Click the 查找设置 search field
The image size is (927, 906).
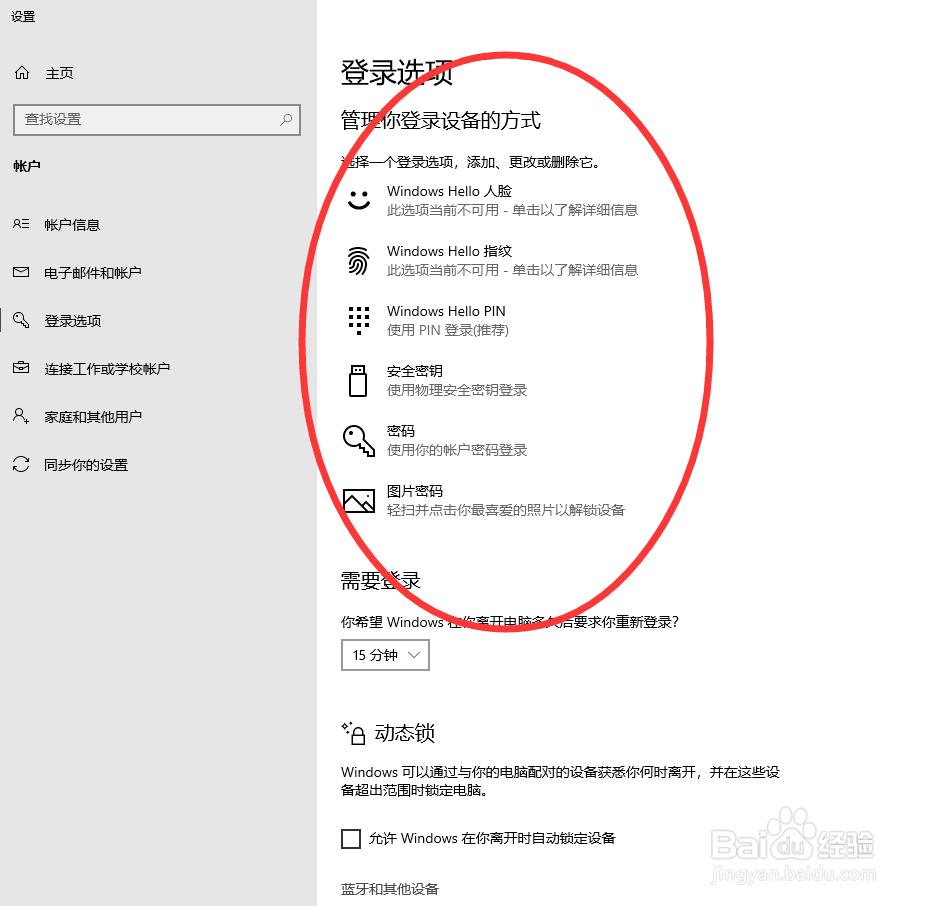pyautogui.click(x=157, y=119)
